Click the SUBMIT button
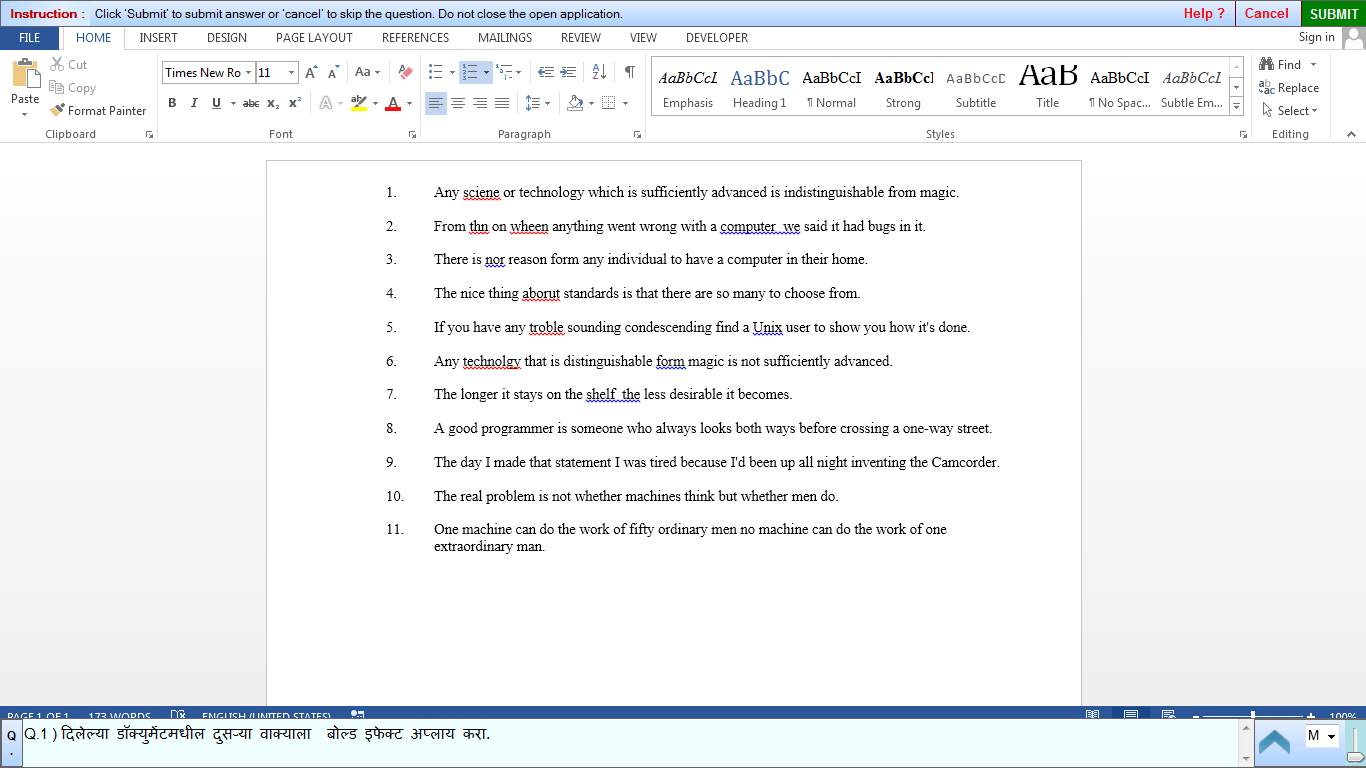 pos(1334,13)
